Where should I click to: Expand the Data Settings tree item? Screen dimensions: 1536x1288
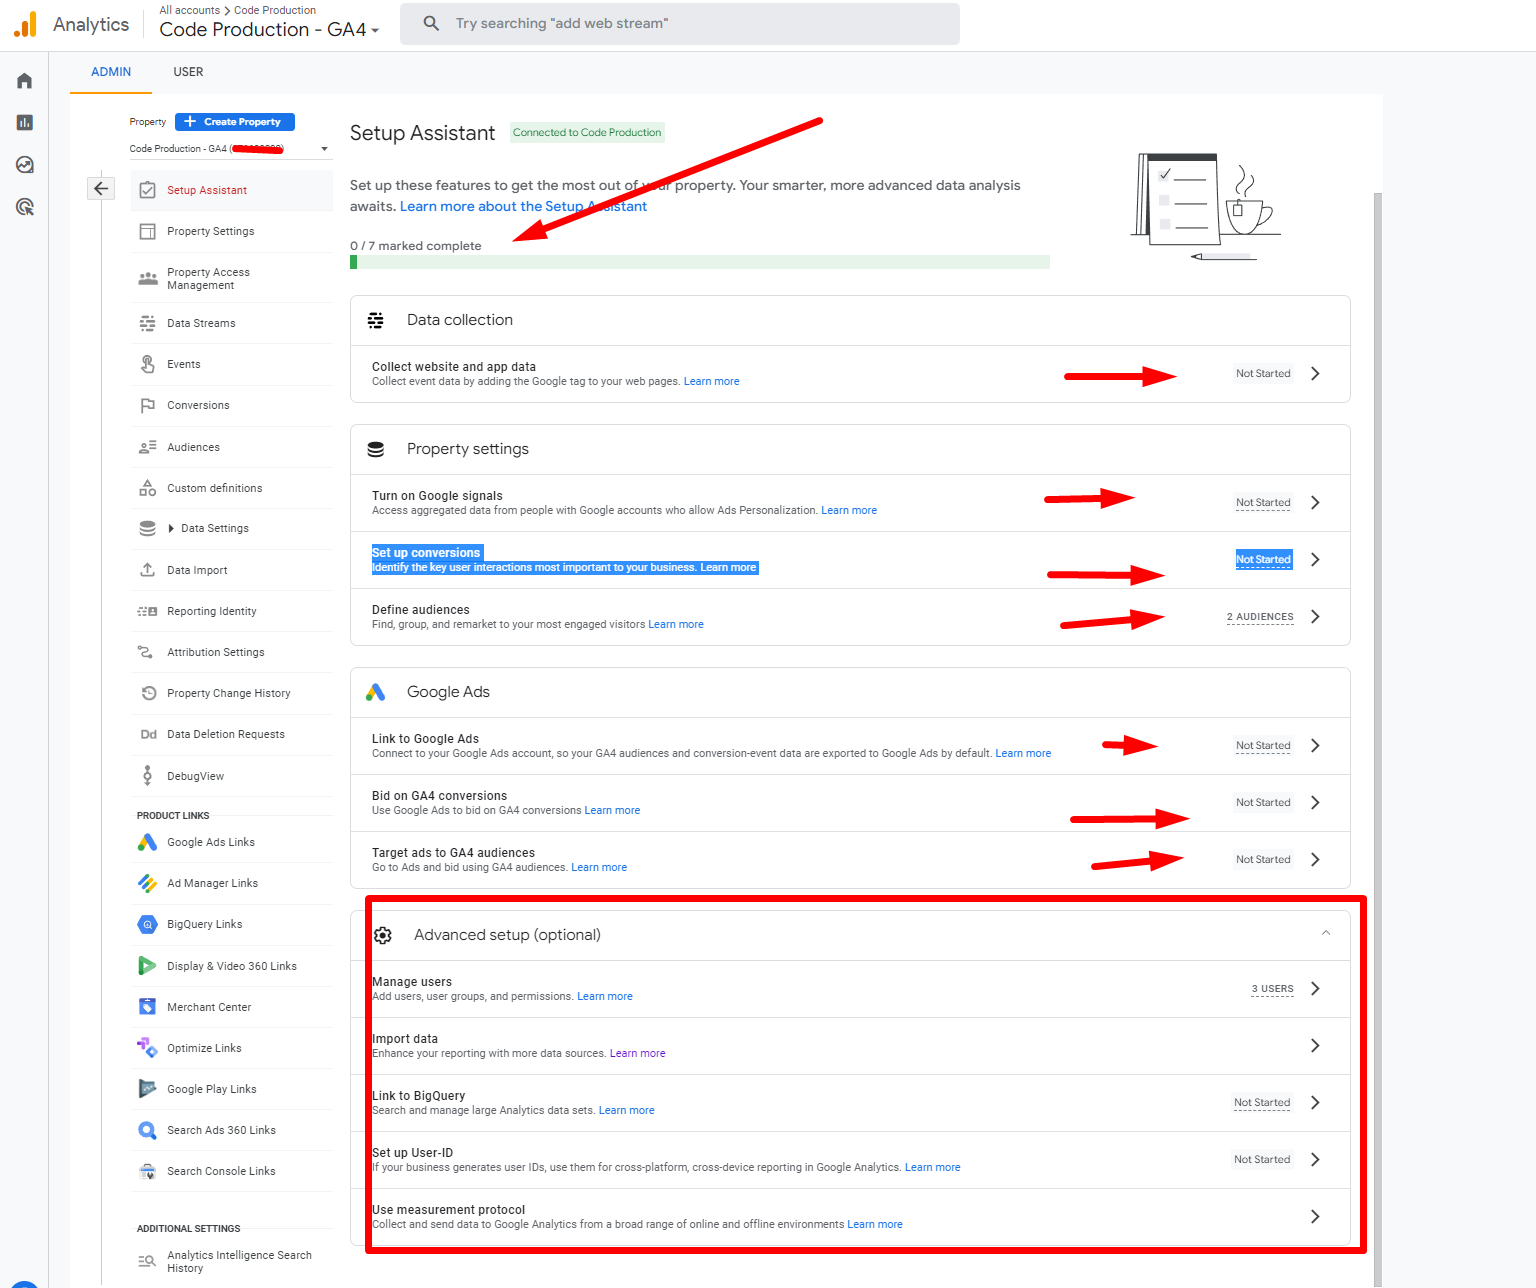(171, 528)
